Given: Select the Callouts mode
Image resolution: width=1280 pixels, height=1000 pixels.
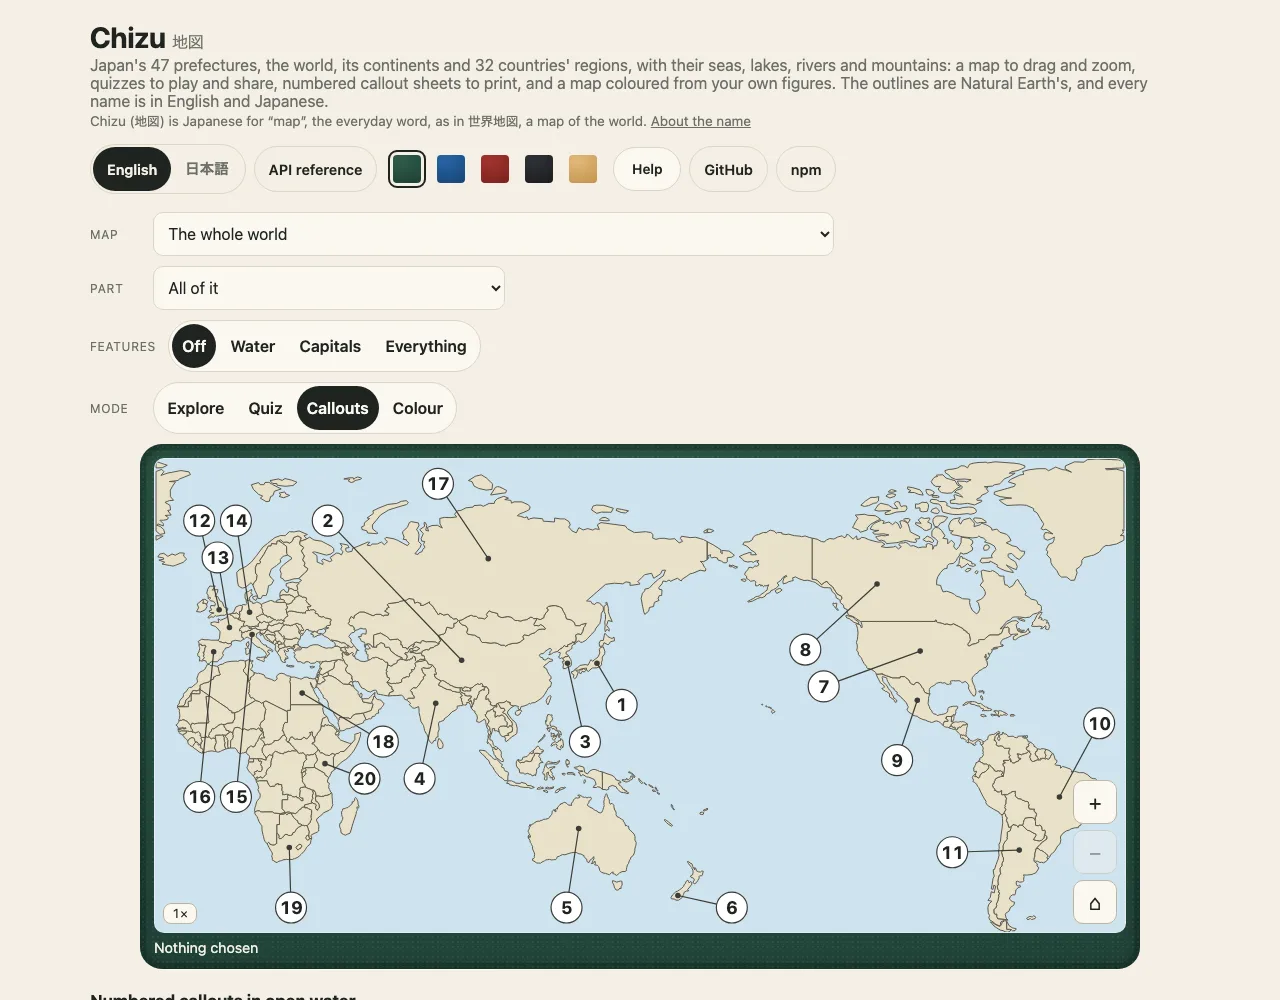Looking at the screenshot, I should tap(338, 408).
